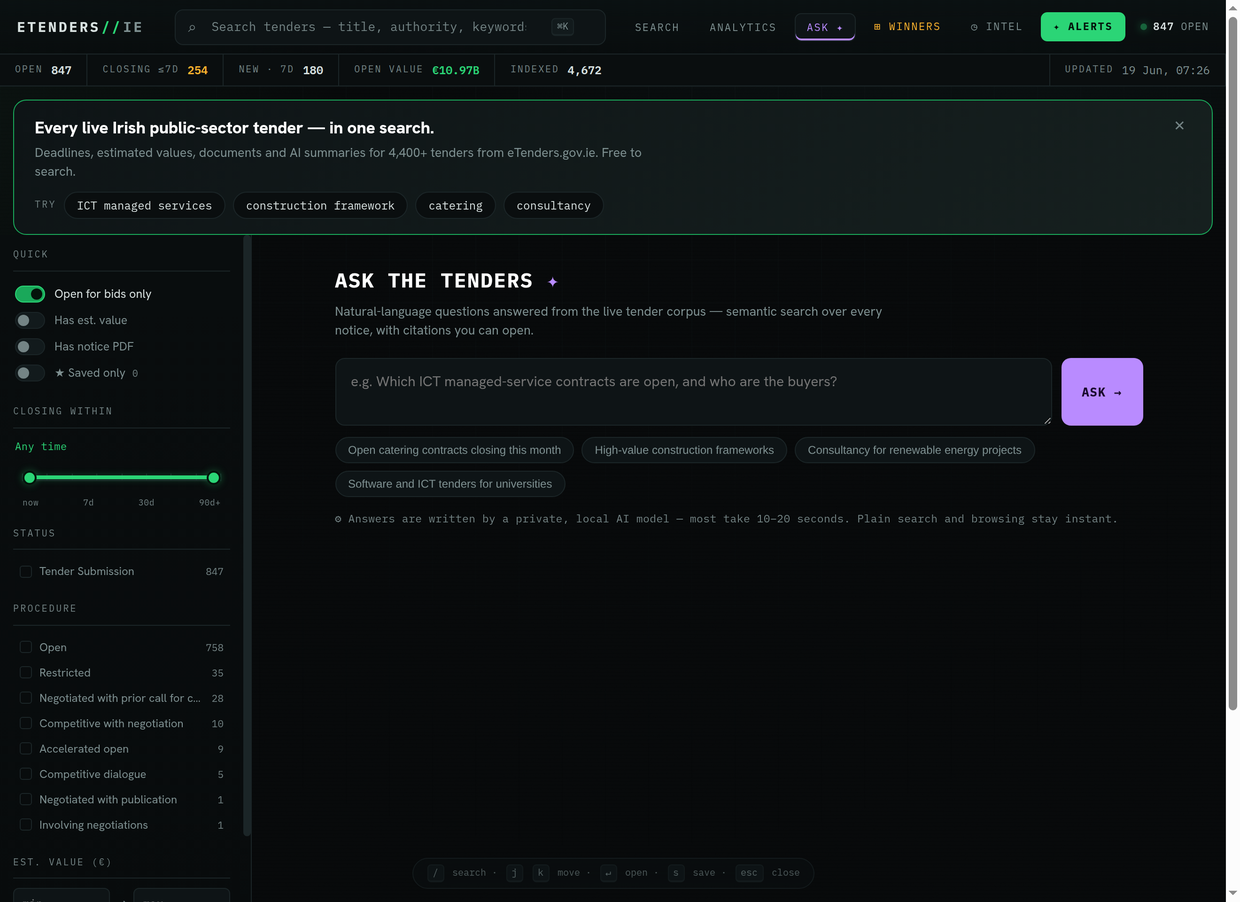Viewport: 1240px width, 902px height.
Task: Enable the 'Has notice PDF' toggle
Action: [x=30, y=346]
